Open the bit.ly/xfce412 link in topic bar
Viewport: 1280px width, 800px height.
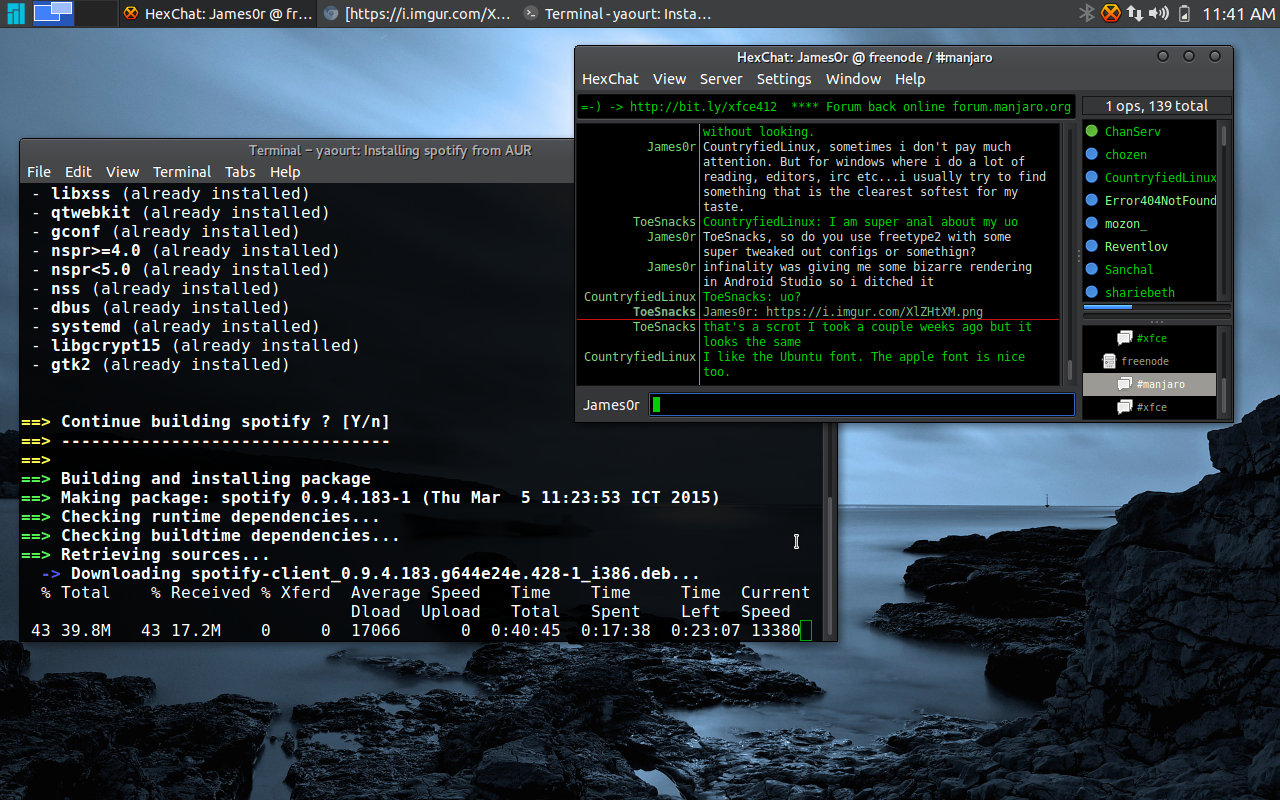703,107
